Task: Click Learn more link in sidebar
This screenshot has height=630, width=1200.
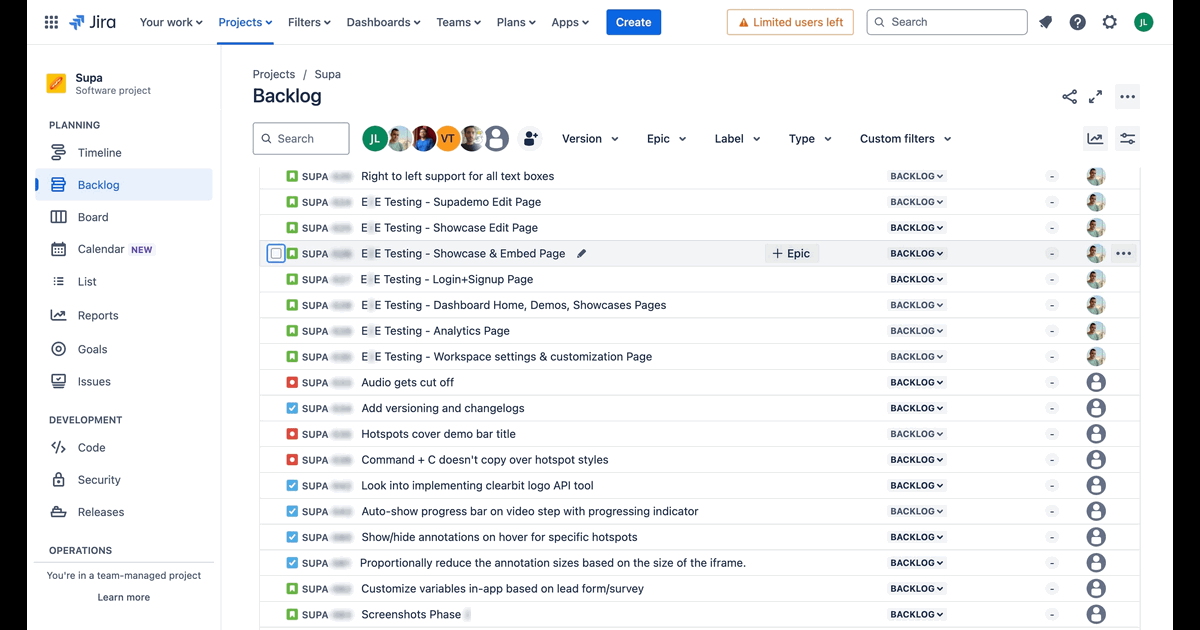Action: click(124, 597)
